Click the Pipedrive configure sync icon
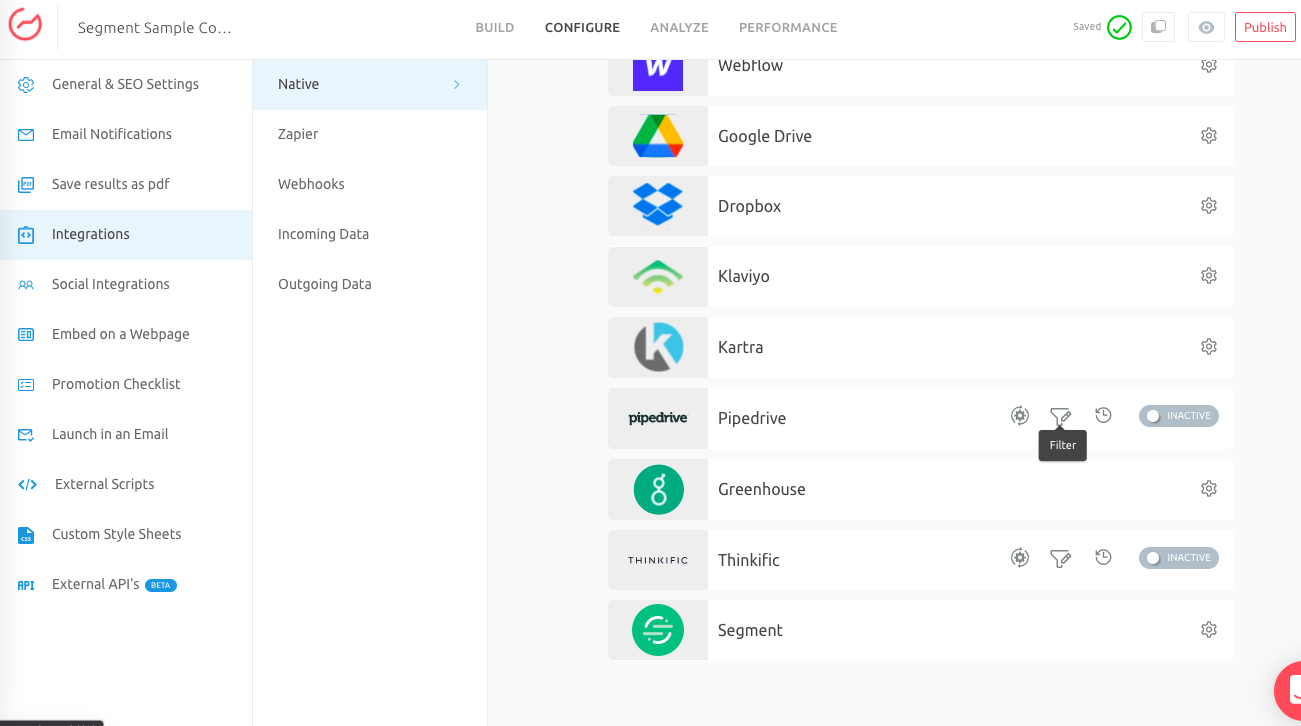 coord(1020,416)
